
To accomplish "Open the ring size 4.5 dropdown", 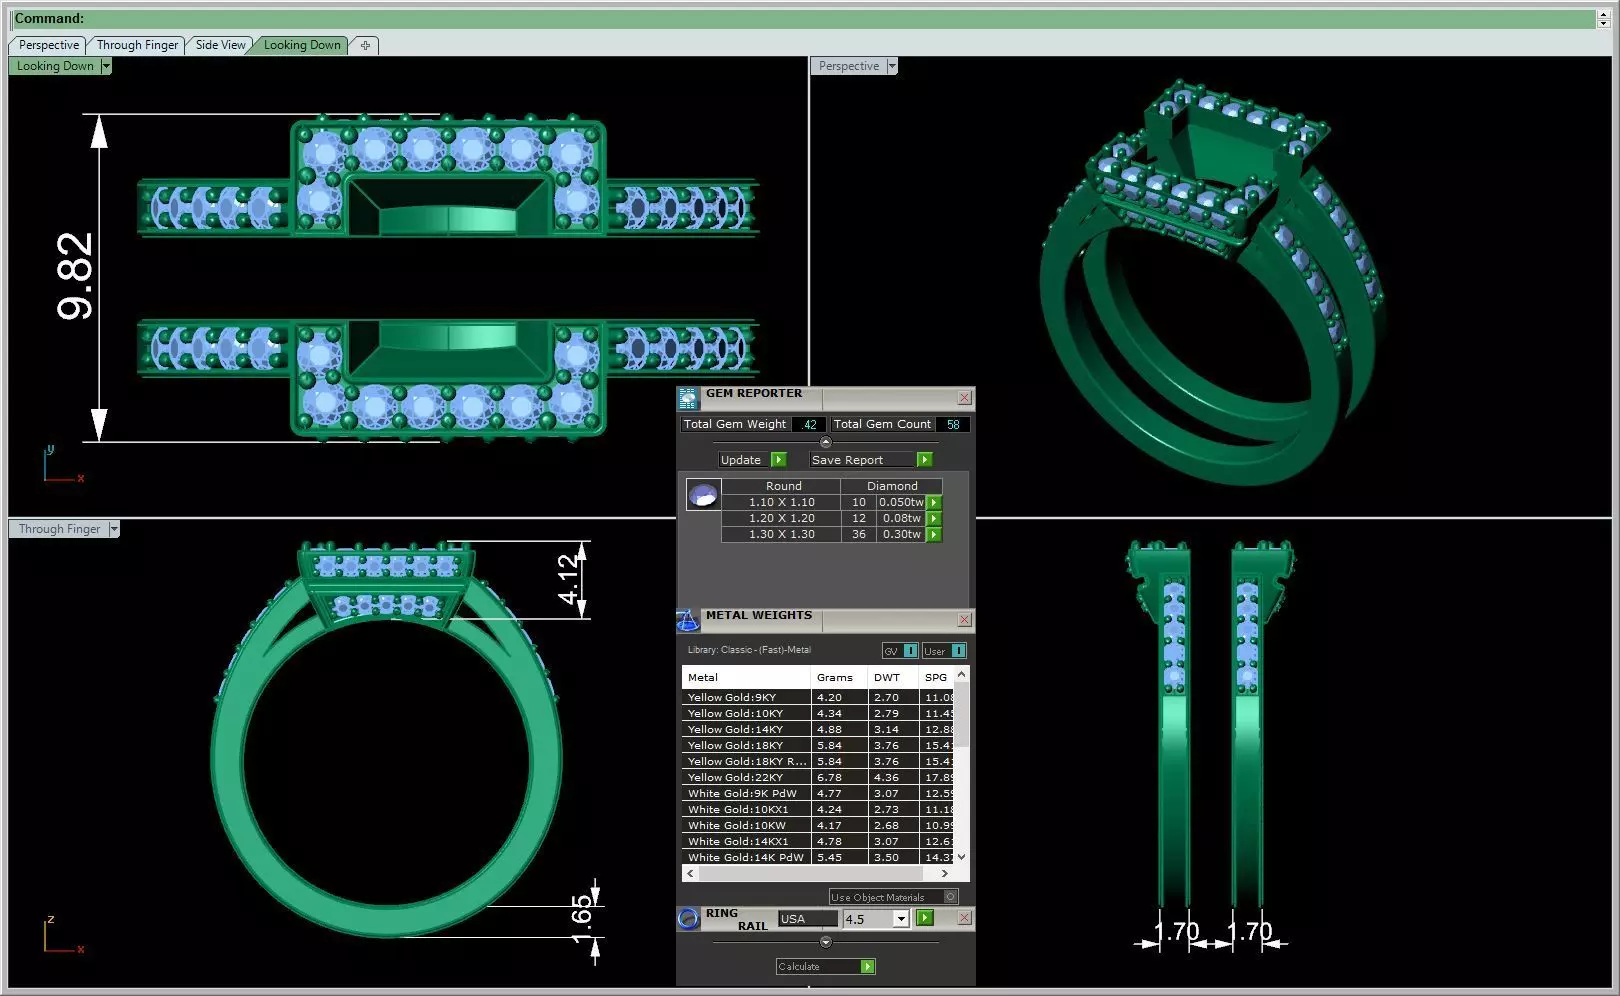I will [x=901, y=919].
